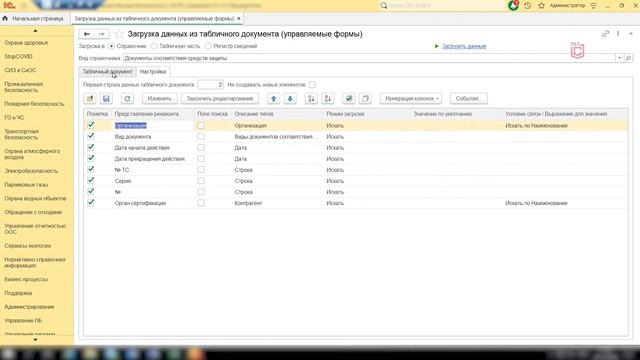Add form to favorites with star icon
Image resolution: width=640 pixels, height=360 pixels.
click(x=119, y=34)
